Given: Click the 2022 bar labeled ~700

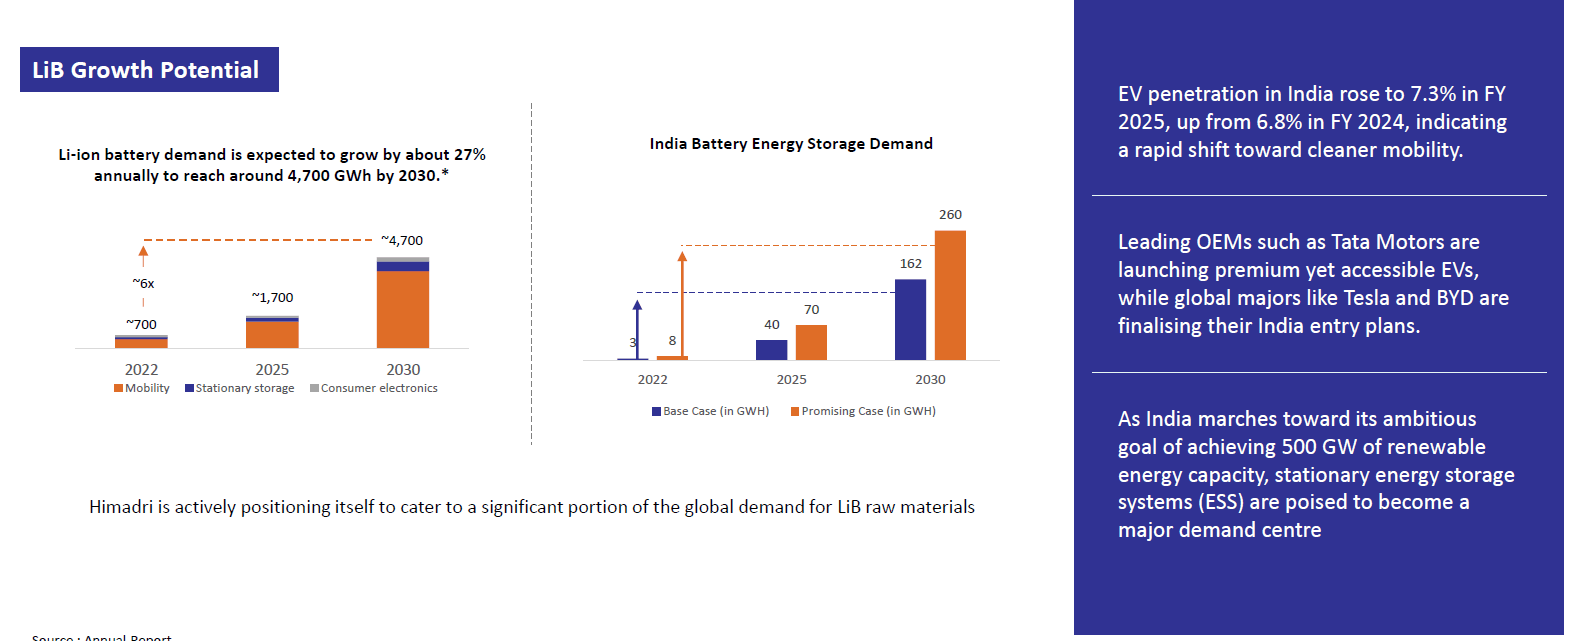Looking at the screenshot, I should [141, 342].
